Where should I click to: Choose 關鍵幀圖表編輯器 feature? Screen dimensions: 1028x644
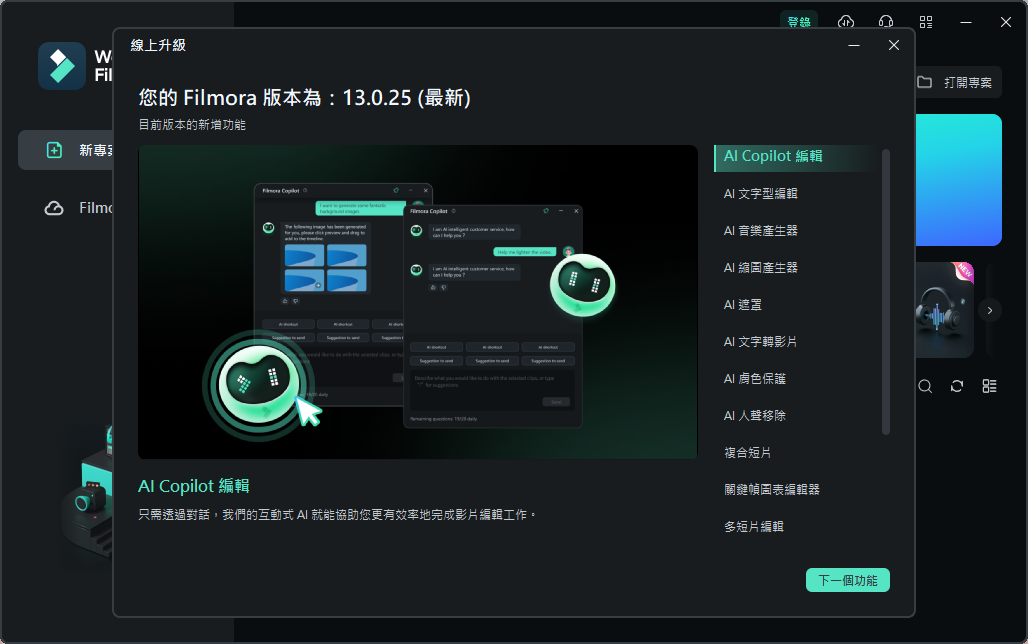click(x=772, y=490)
